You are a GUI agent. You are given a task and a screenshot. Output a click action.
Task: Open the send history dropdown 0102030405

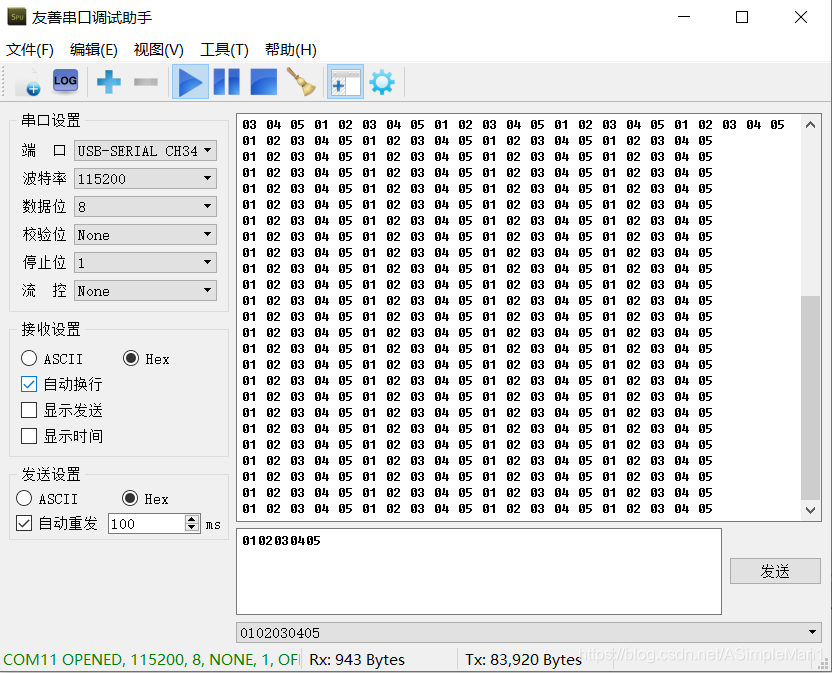[528, 633]
